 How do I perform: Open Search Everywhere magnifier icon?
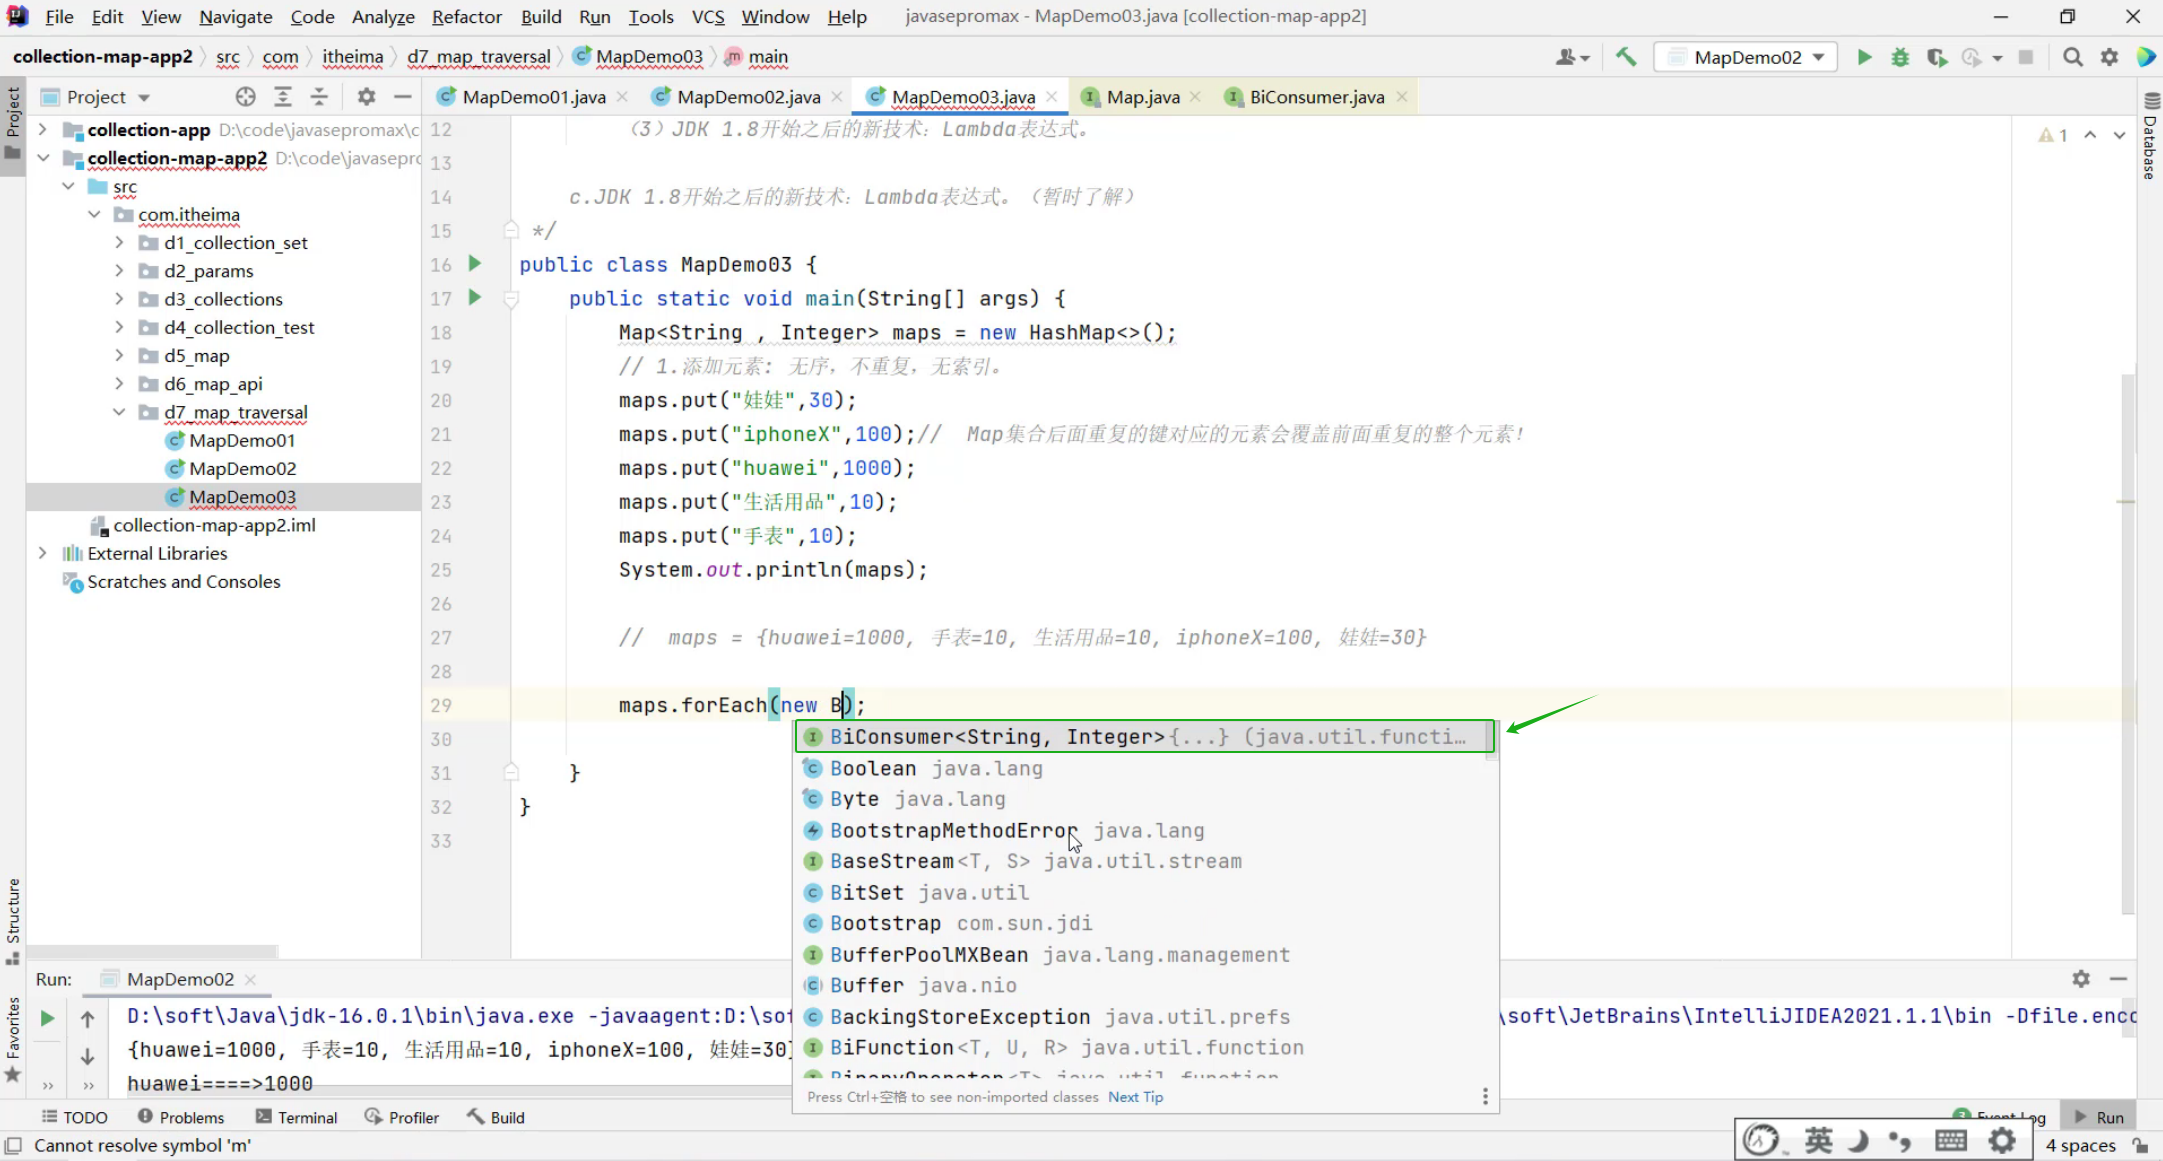2073,57
